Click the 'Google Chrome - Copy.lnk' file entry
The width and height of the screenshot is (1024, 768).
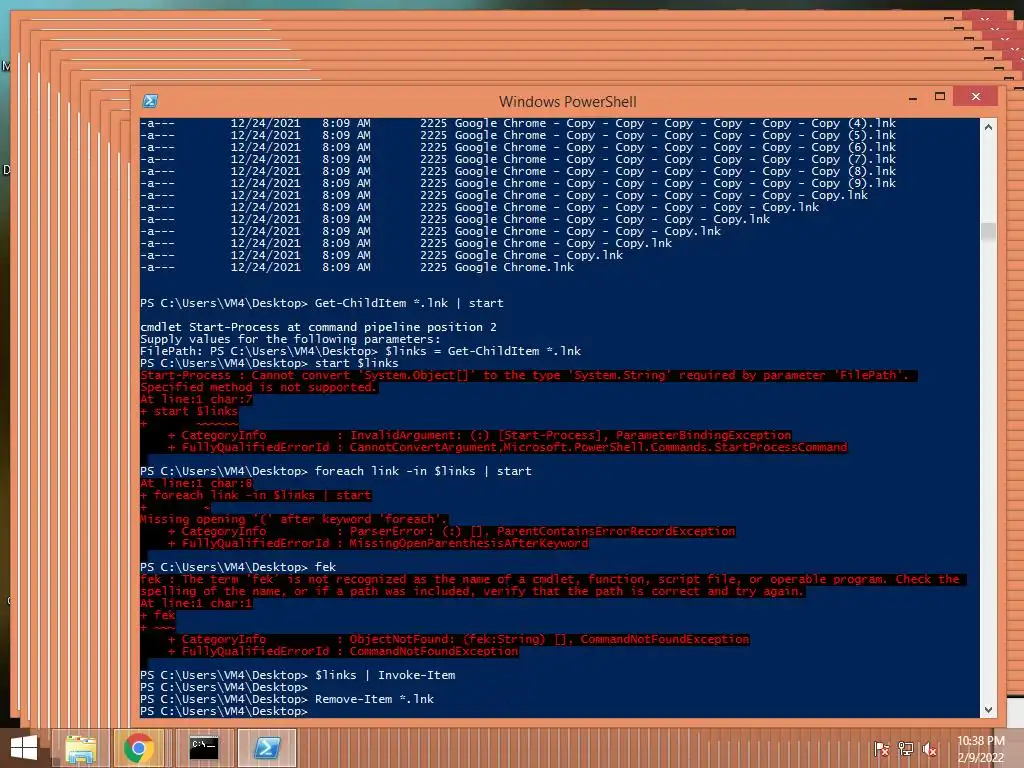(539, 255)
